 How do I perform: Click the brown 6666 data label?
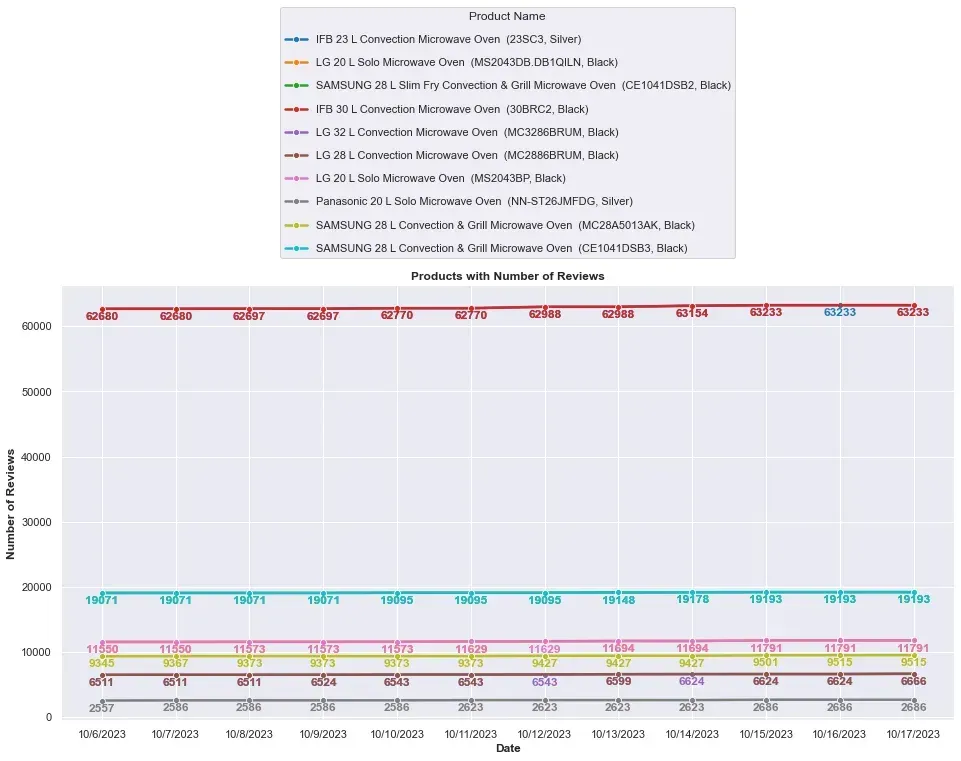coord(913,681)
